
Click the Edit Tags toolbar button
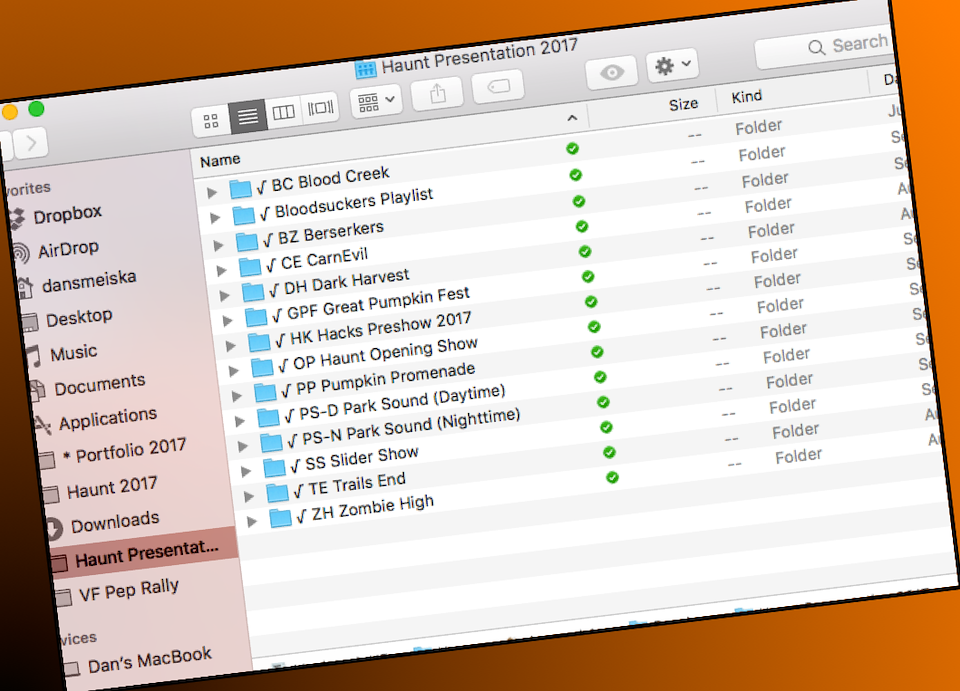point(497,87)
